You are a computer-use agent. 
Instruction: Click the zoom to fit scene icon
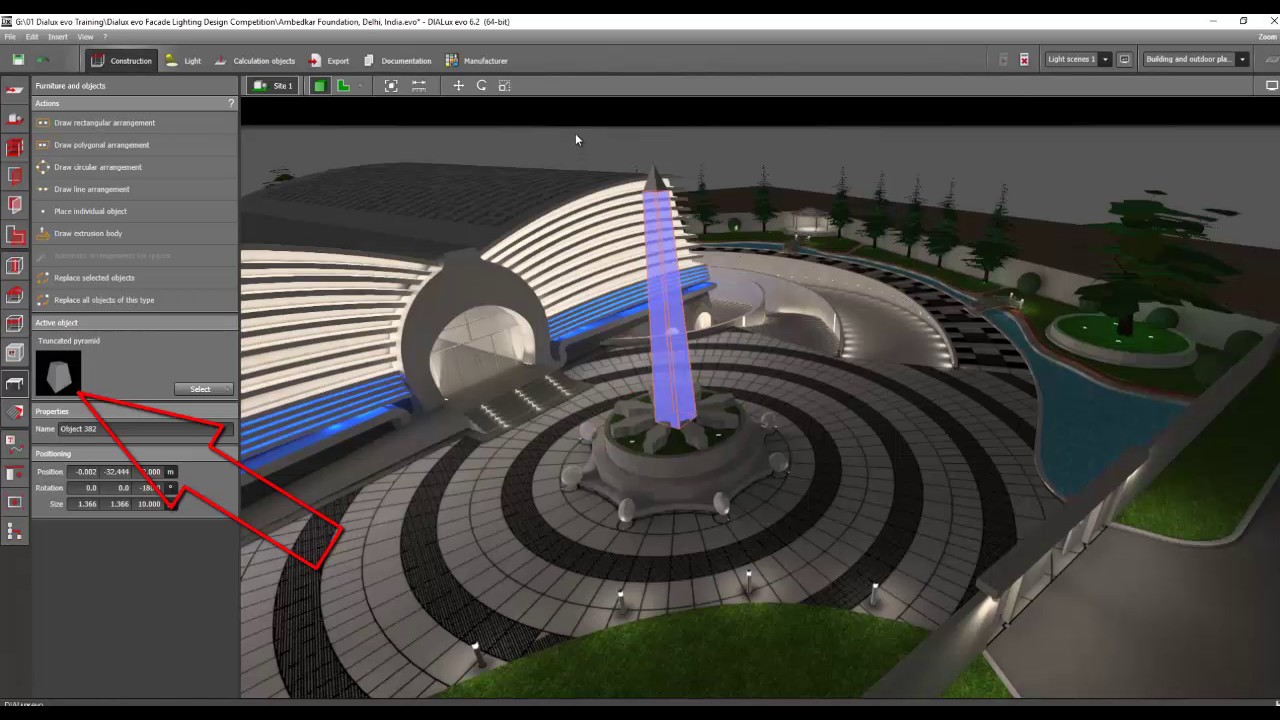[x=391, y=86]
